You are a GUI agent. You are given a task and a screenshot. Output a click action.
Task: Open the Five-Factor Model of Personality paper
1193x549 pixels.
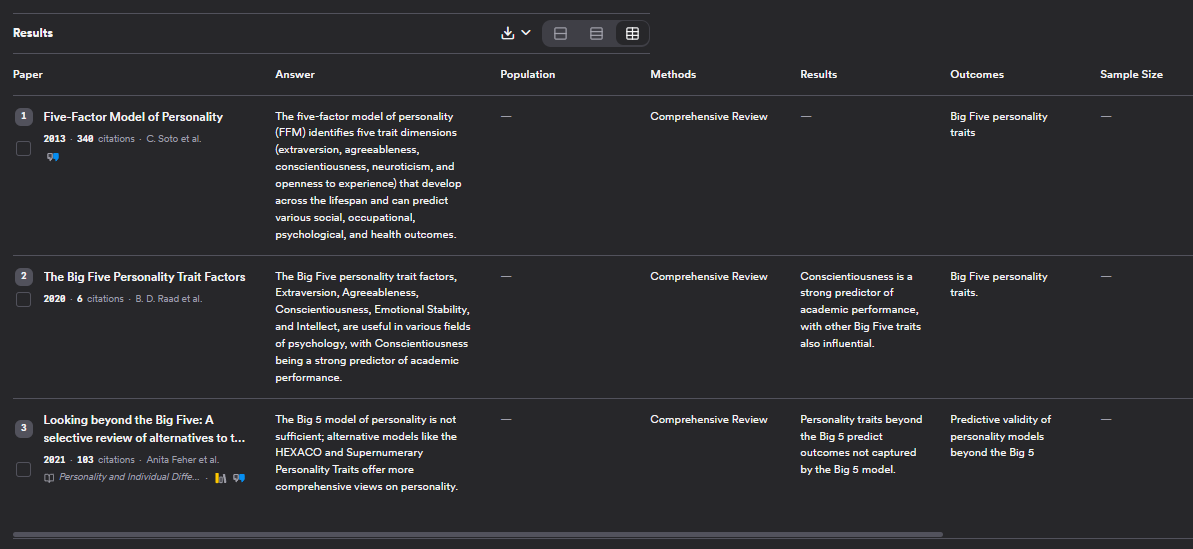(133, 117)
